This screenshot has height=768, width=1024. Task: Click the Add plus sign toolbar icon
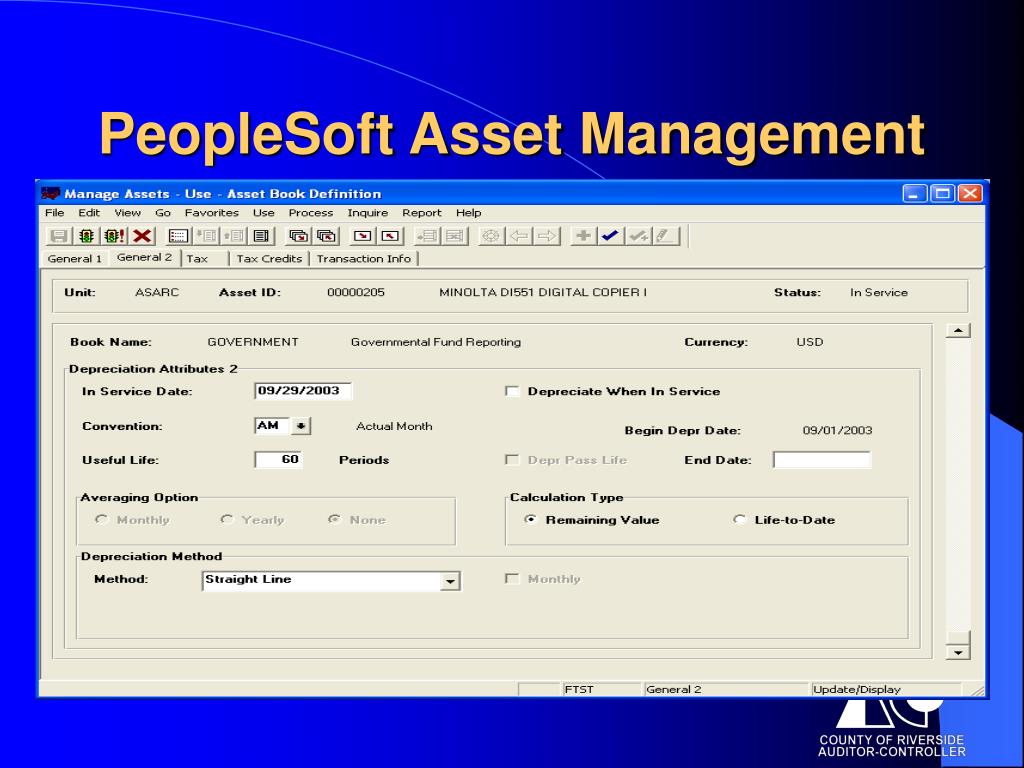point(583,236)
